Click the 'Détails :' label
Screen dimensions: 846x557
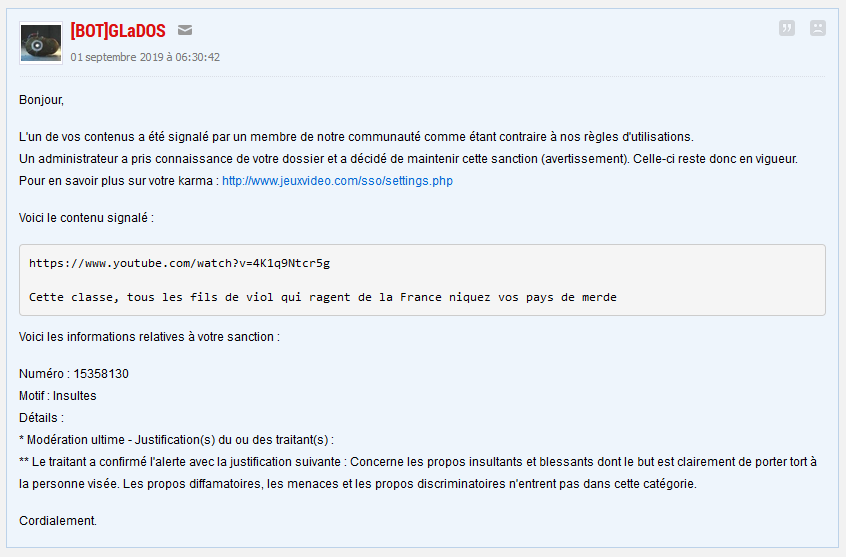[41, 418]
